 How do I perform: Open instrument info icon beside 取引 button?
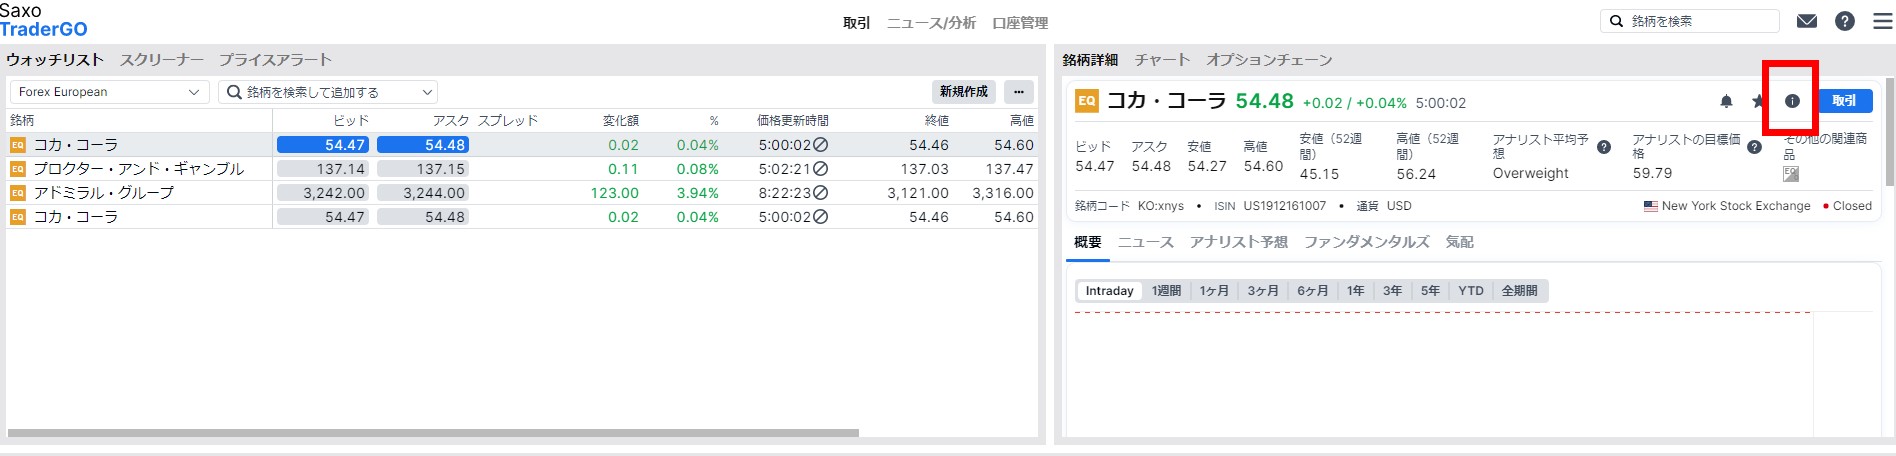[1792, 101]
